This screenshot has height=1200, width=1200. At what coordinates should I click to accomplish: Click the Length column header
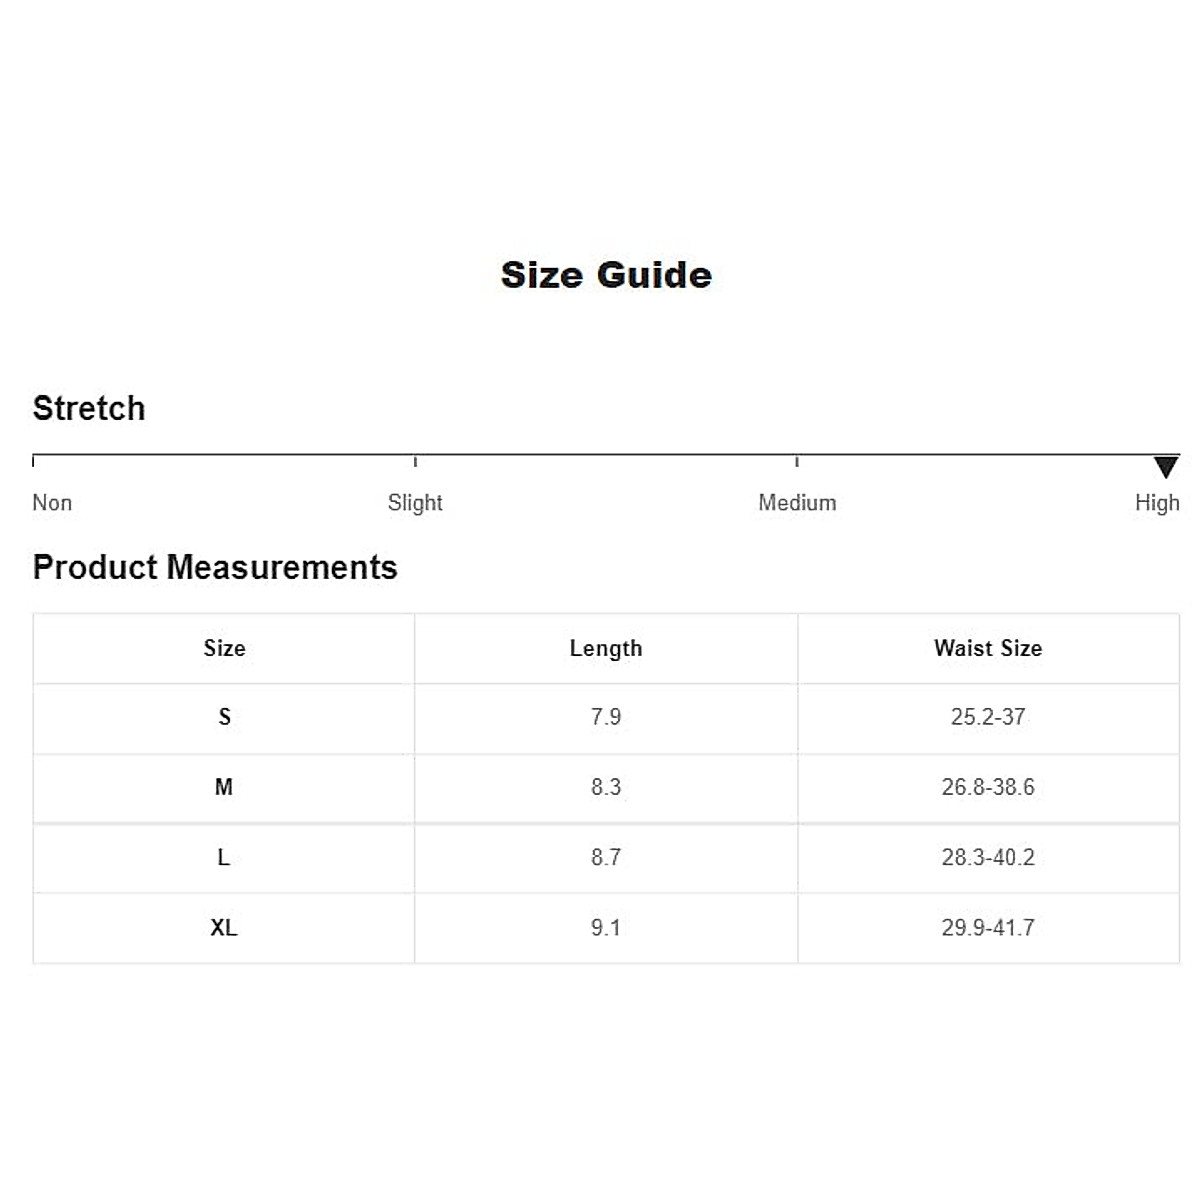pos(606,648)
